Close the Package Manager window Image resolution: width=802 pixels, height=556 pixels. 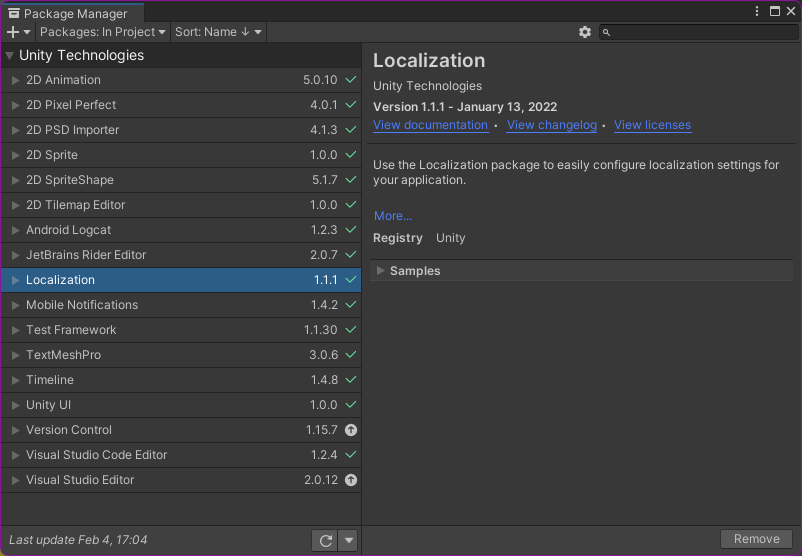click(791, 11)
